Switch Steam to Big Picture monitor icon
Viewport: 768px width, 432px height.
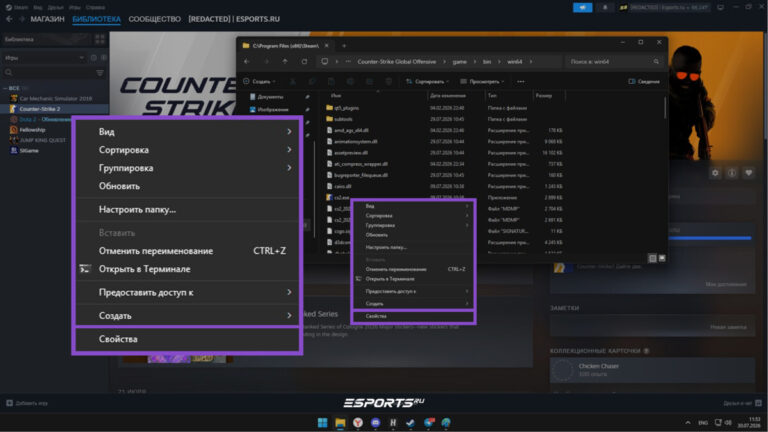tap(720, 7)
